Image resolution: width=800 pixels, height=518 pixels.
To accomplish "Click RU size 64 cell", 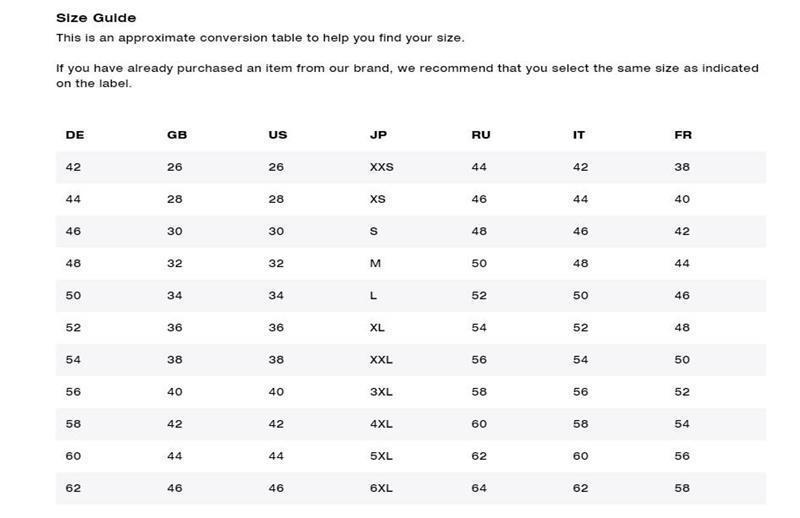I will [x=479, y=488].
